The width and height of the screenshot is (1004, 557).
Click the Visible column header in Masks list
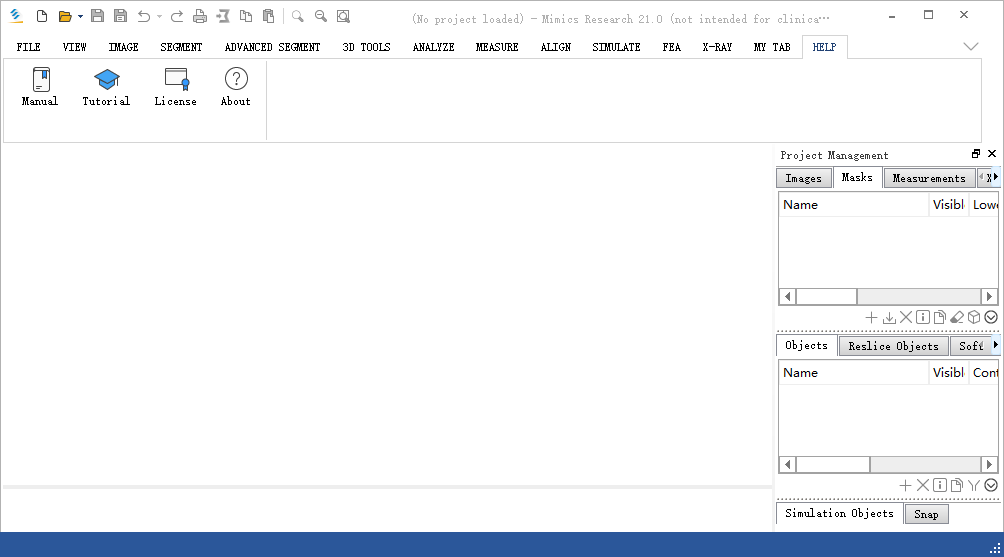[949, 205]
